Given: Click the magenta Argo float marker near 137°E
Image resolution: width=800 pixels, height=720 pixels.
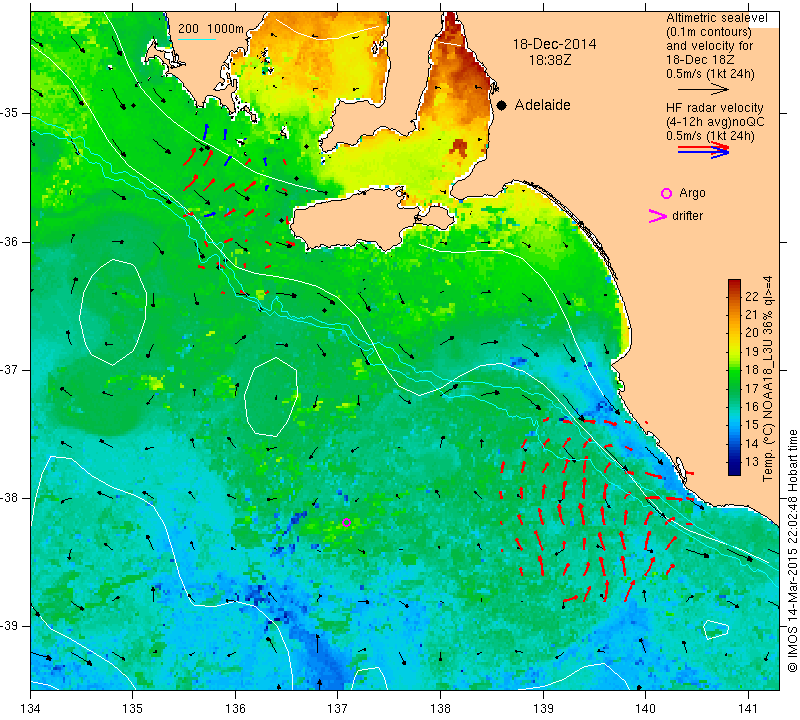Looking at the screenshot, I should (346, 522).
